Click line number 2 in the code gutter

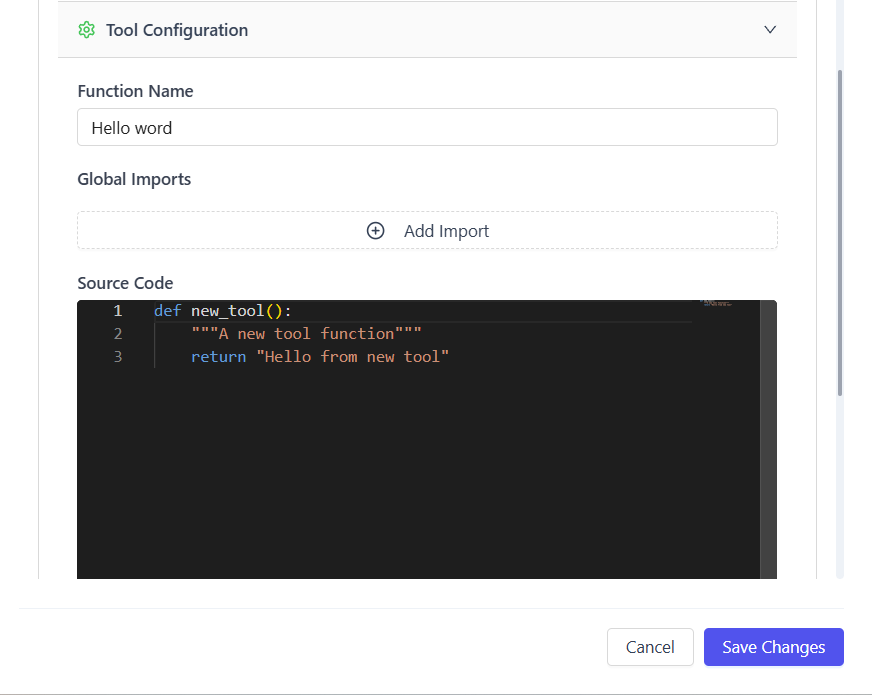117,334
